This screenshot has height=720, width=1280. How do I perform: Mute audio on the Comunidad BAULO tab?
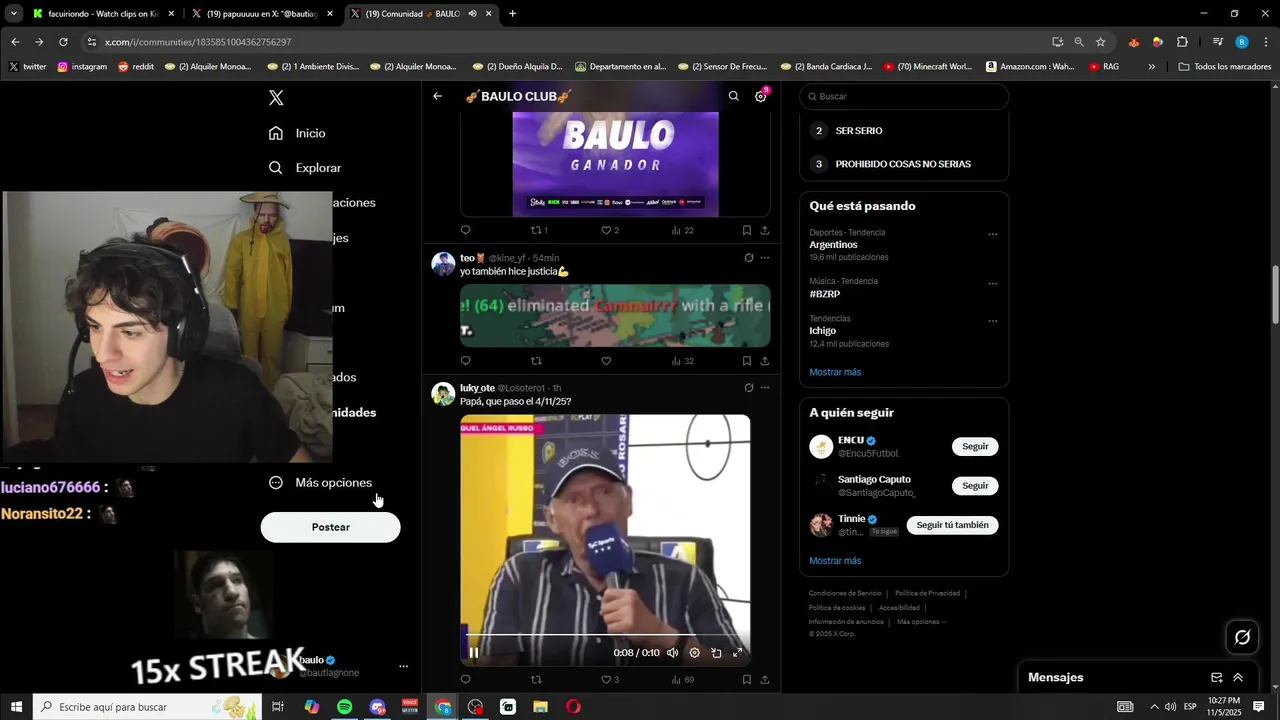pyautogui.click(x=472, y=14)
